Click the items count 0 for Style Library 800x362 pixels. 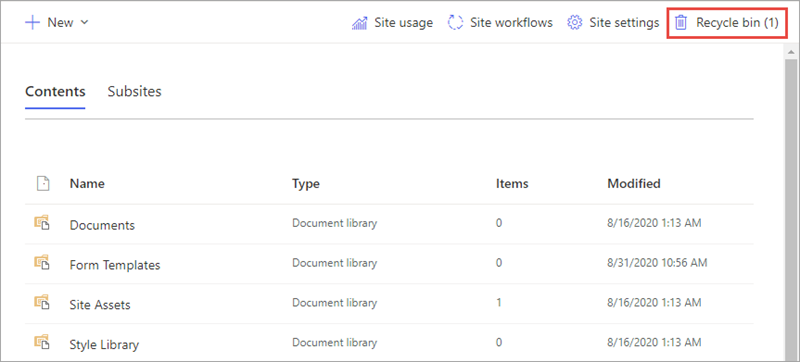click(x=499, y=342)
